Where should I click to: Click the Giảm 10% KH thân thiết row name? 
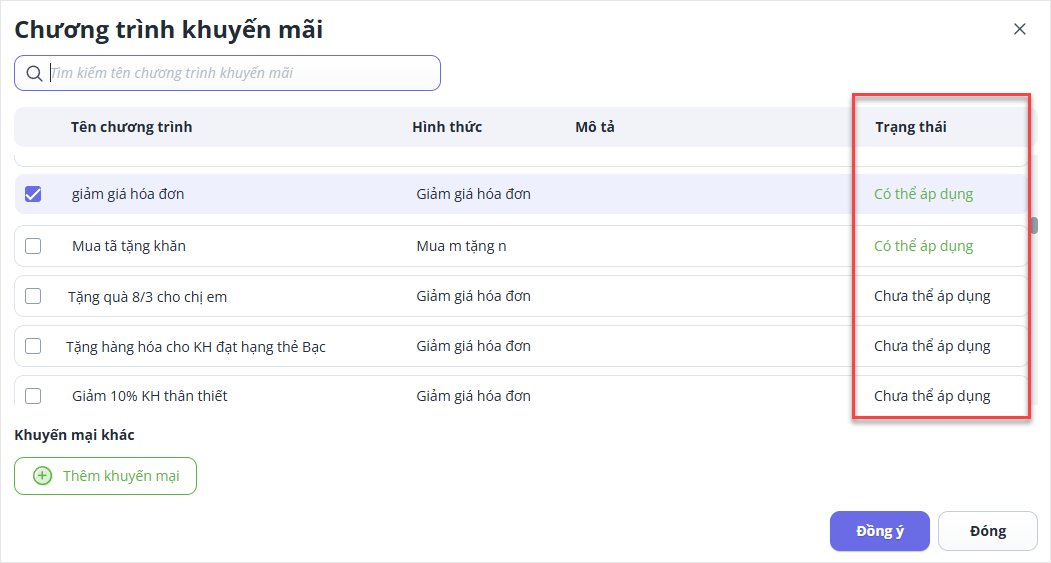[150, 396]
